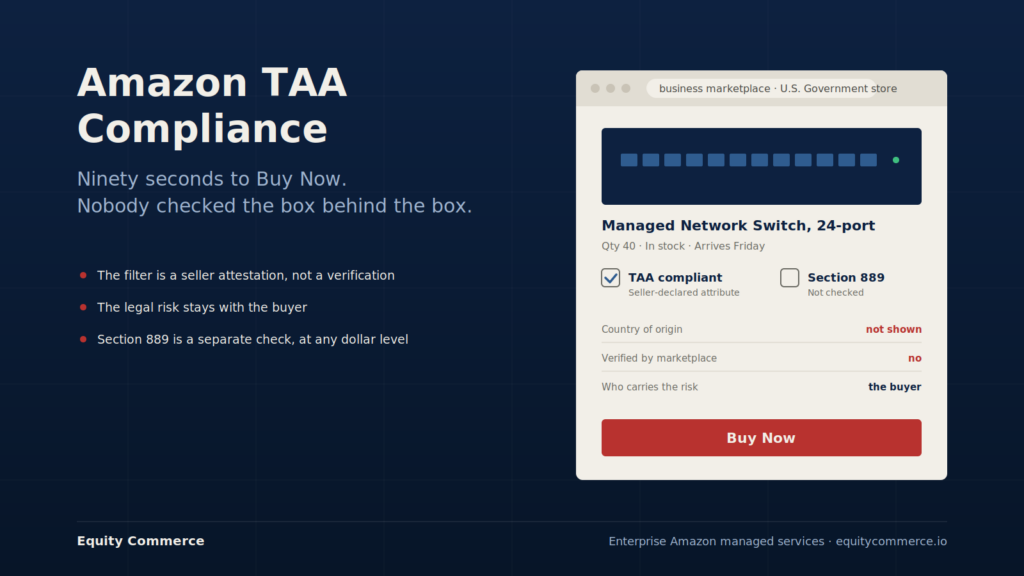Click the 'Verified by marketplace' label
1024x576 pixels.
pyautogui.click(x=659, y=358)
